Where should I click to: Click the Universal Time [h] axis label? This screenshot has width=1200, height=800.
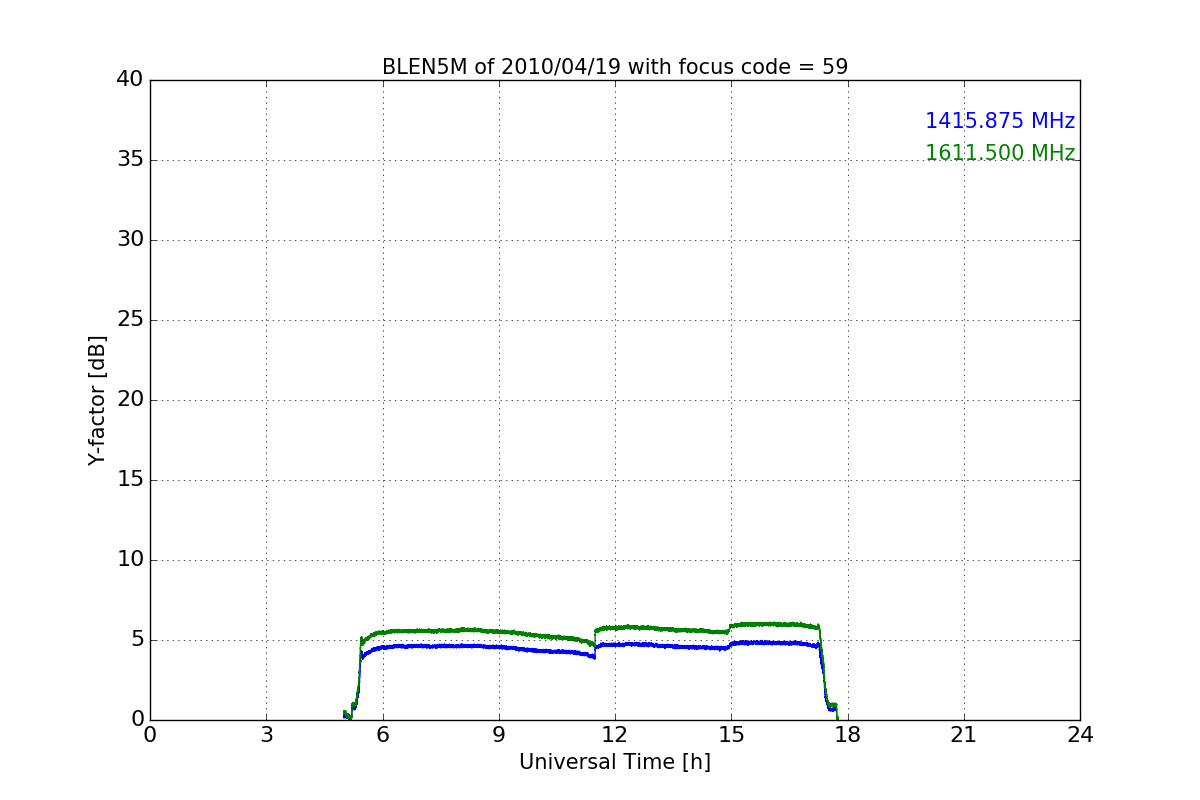pyautogui.click(x=615, y=762)
